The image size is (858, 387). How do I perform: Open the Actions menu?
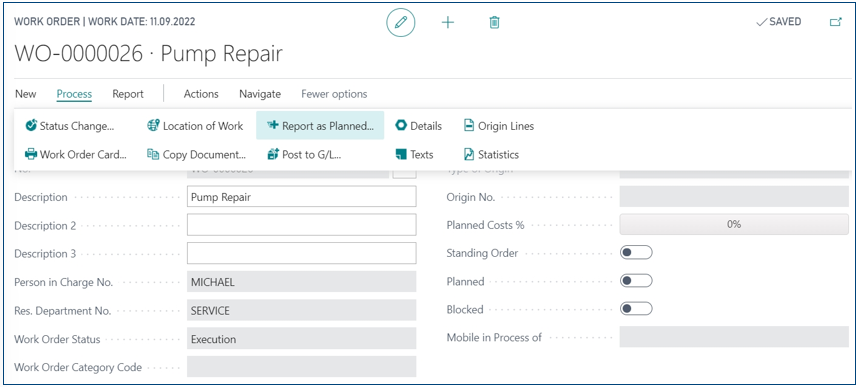201,94
